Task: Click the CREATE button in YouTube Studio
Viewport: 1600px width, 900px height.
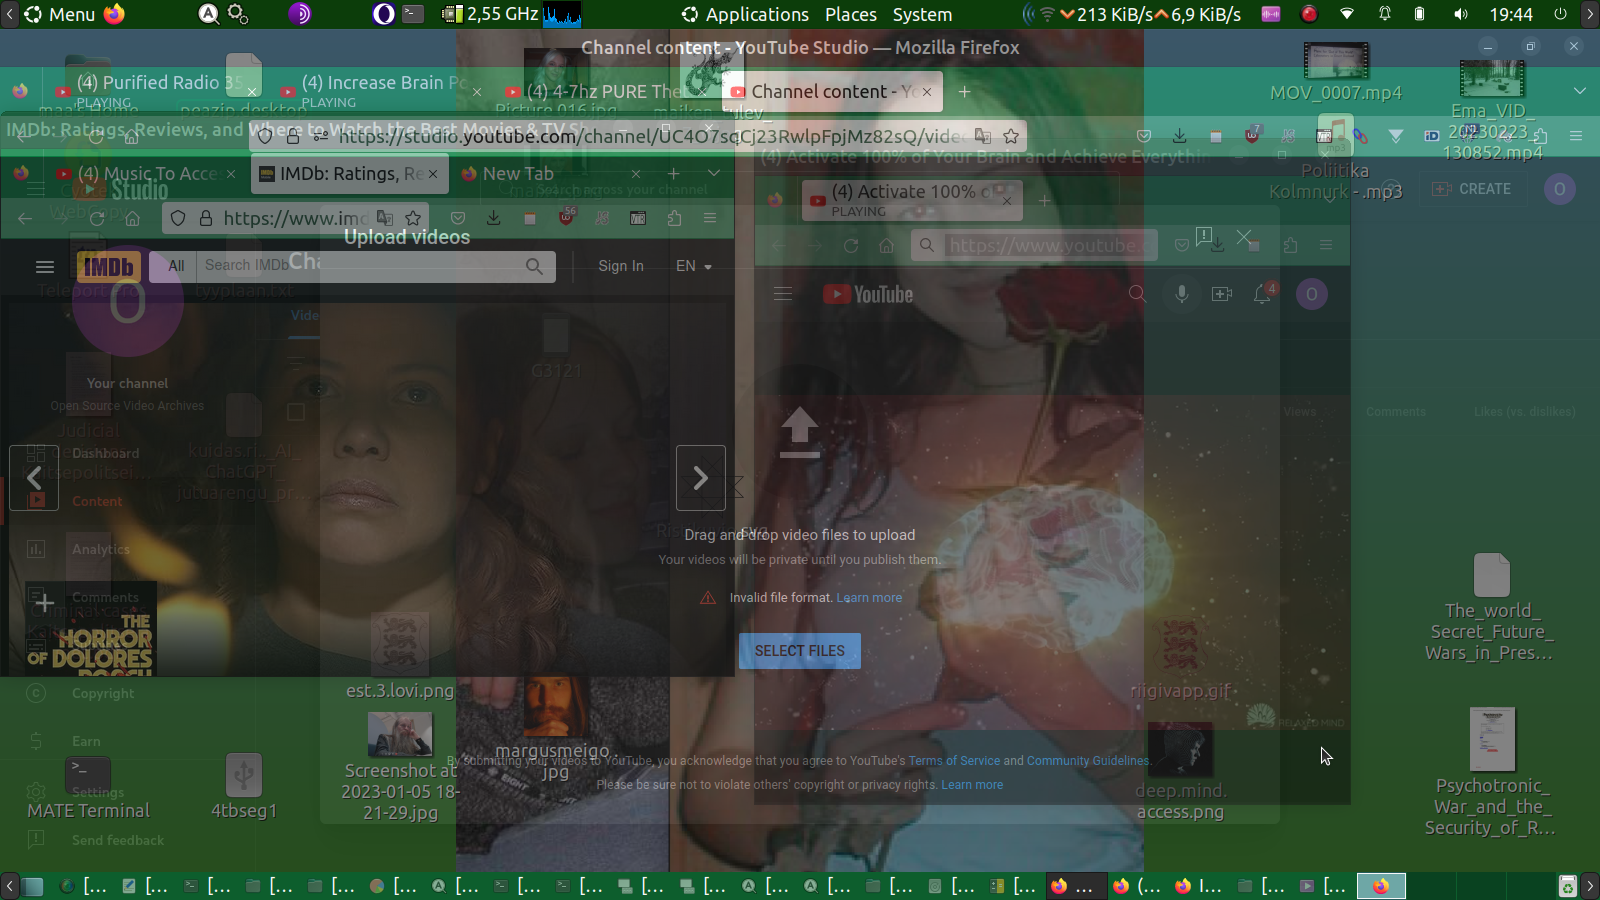Action: [x=1471, y=189]
